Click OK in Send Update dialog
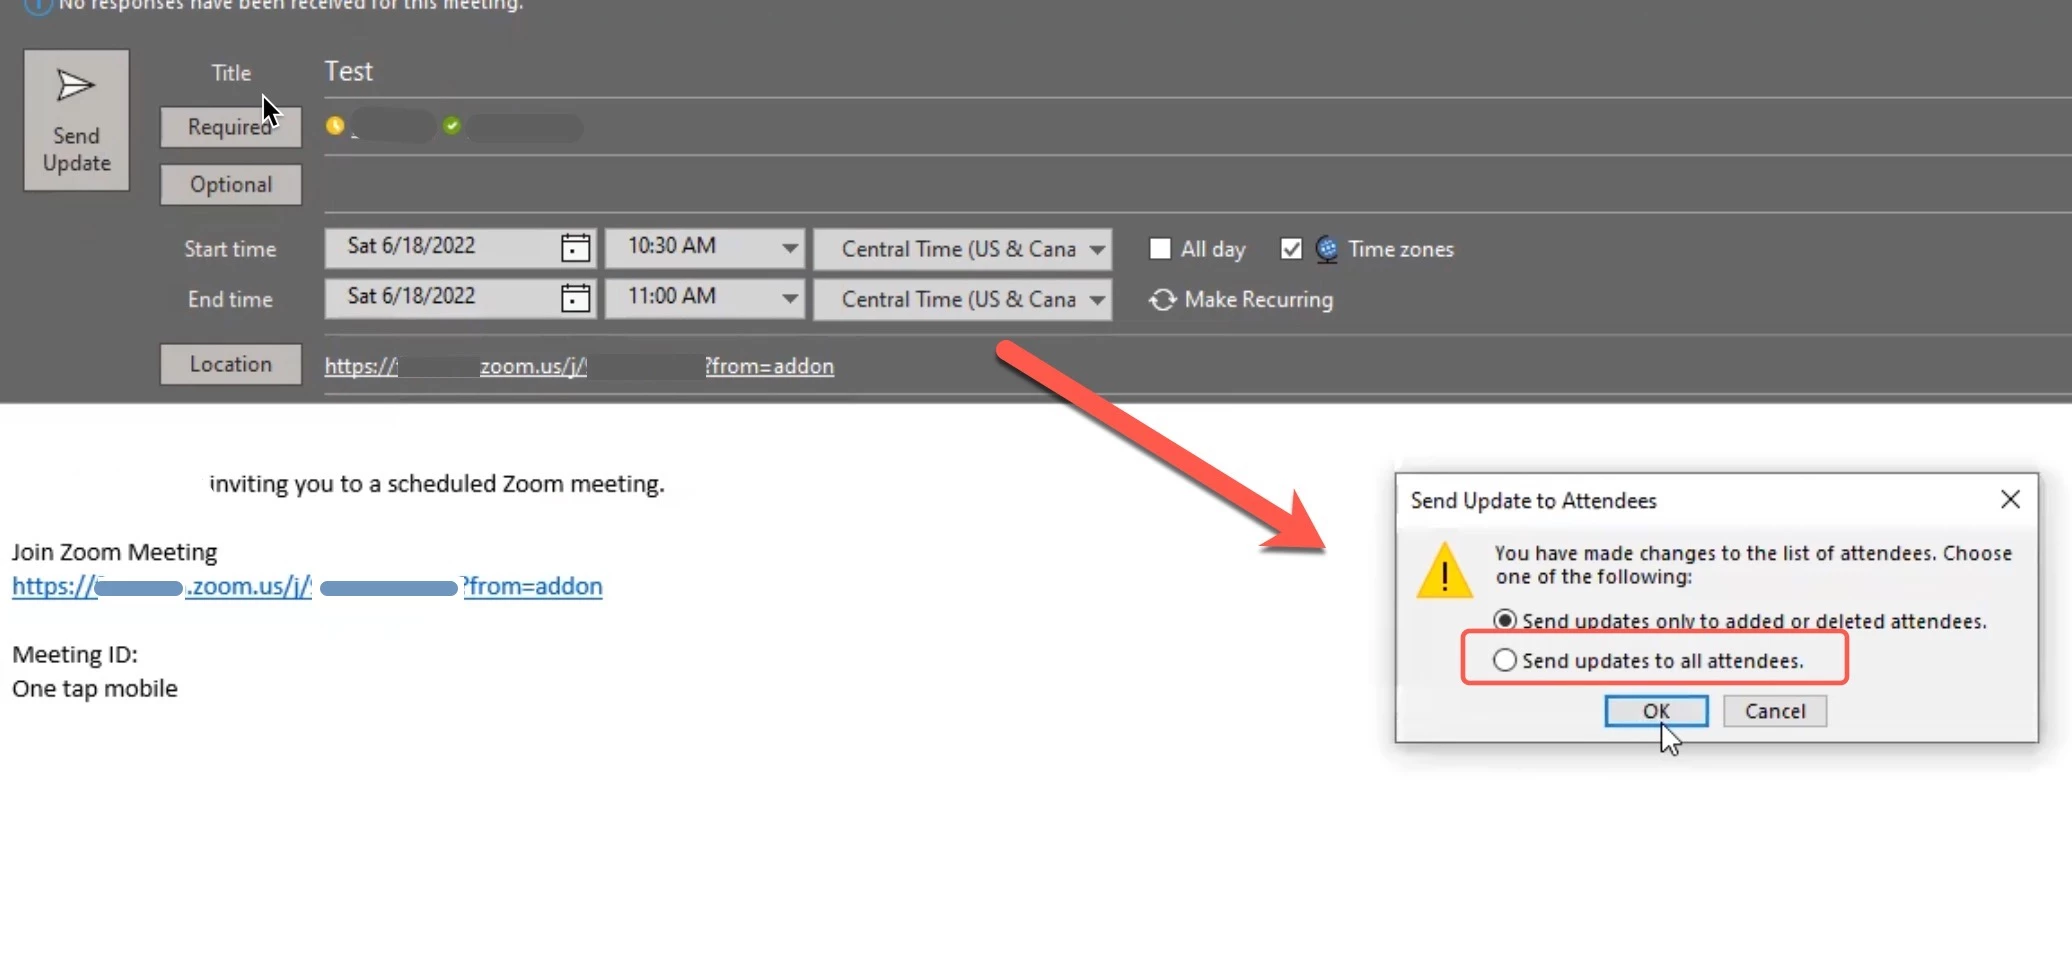 click(1656, 711)
